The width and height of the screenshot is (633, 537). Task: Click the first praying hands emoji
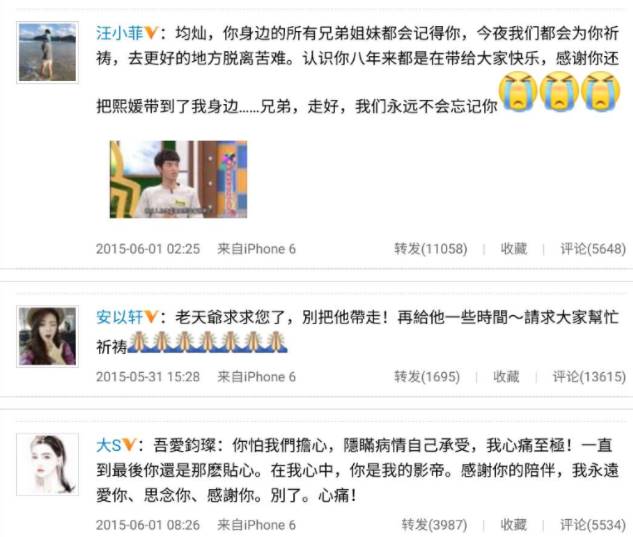pyautogui.click(x=138, y=342)
